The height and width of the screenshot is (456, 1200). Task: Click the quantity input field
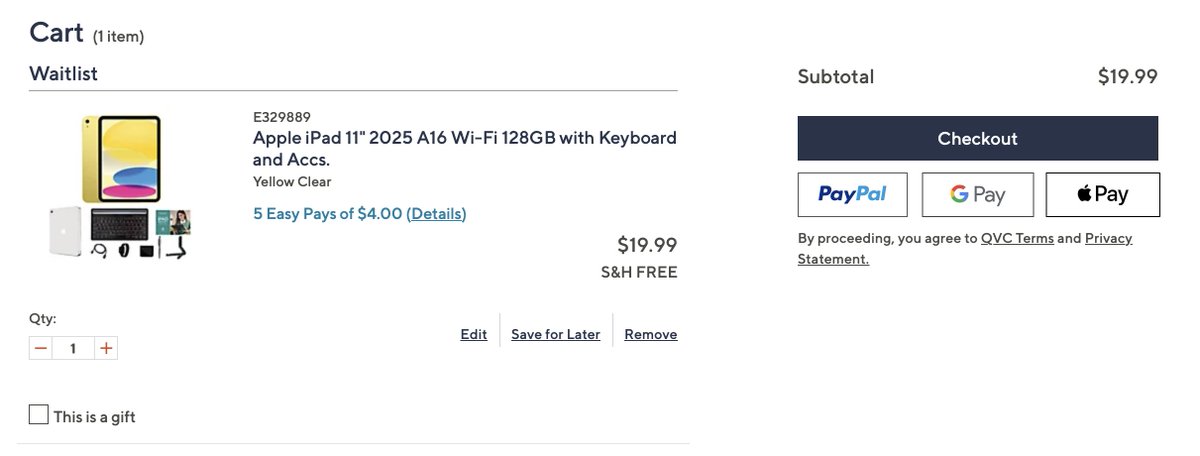coord(73,349)
